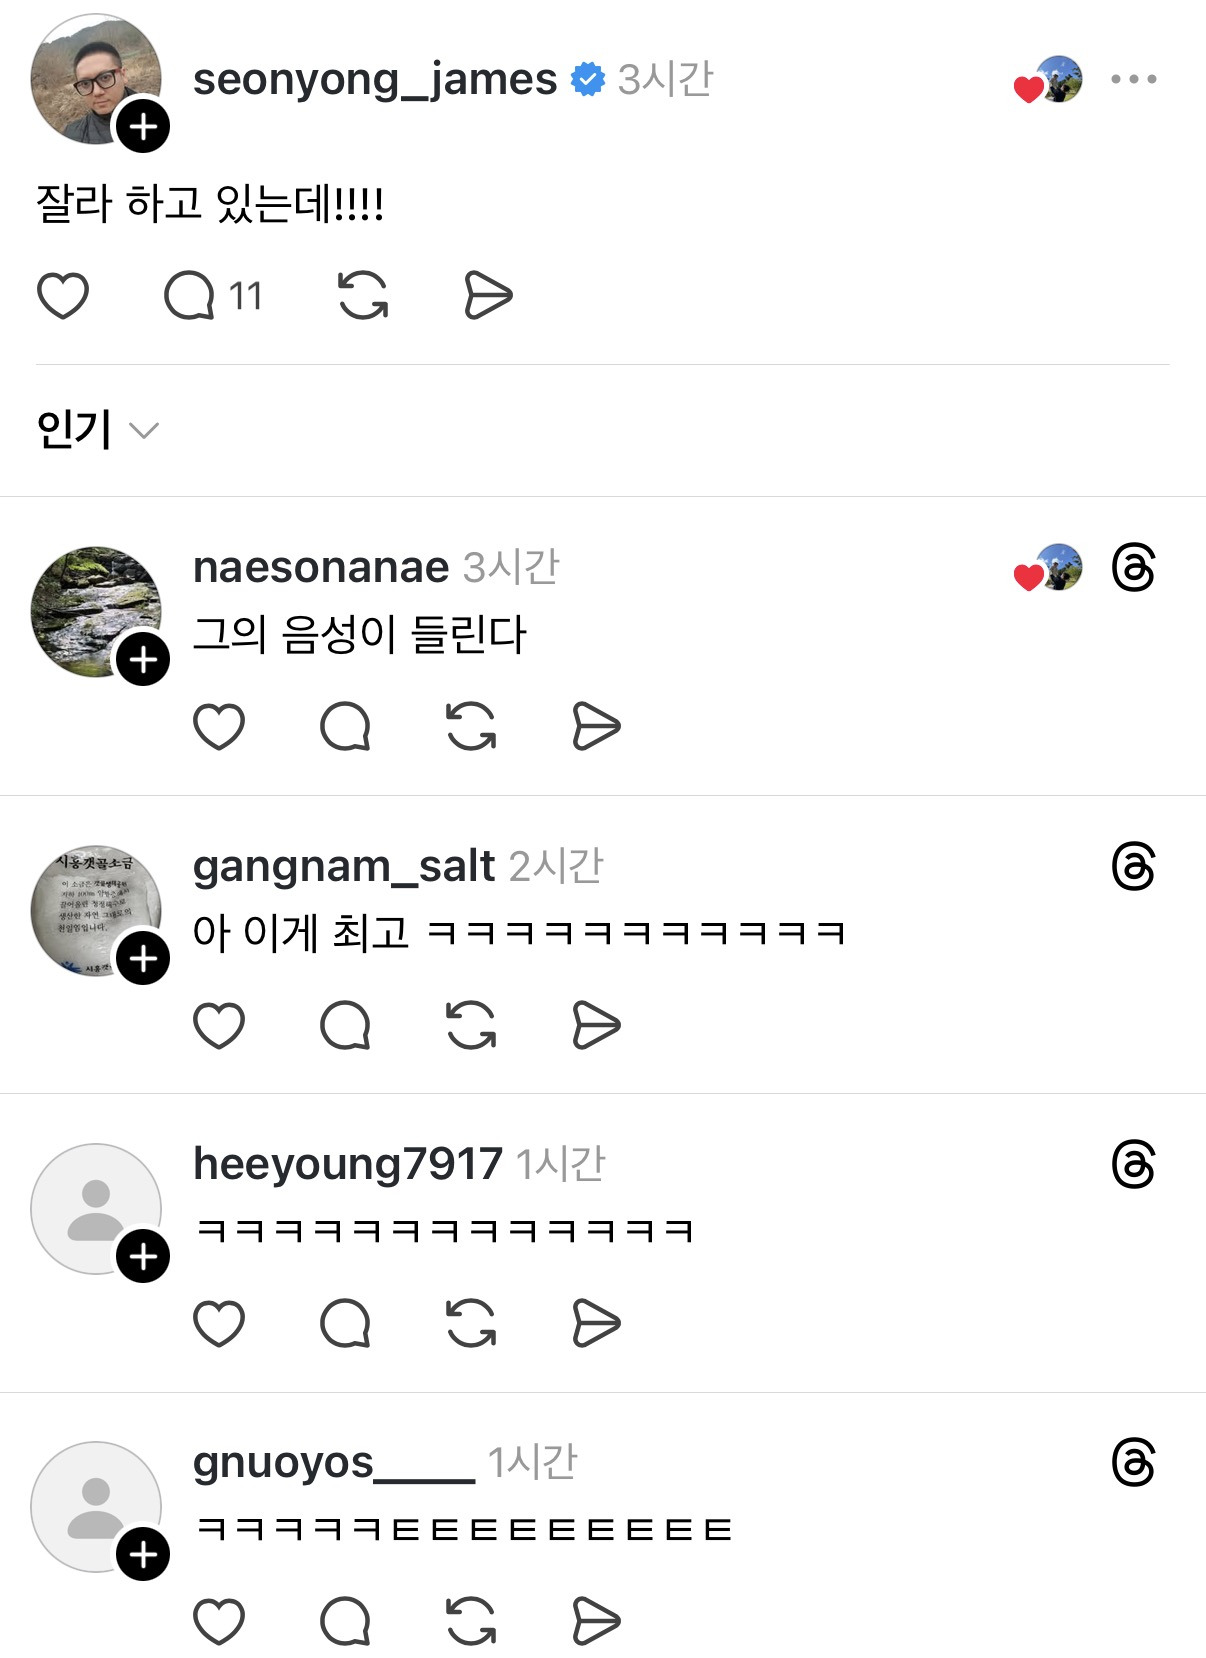
Task: Open gangnam_salt profile username link
Action: (343, 866)
